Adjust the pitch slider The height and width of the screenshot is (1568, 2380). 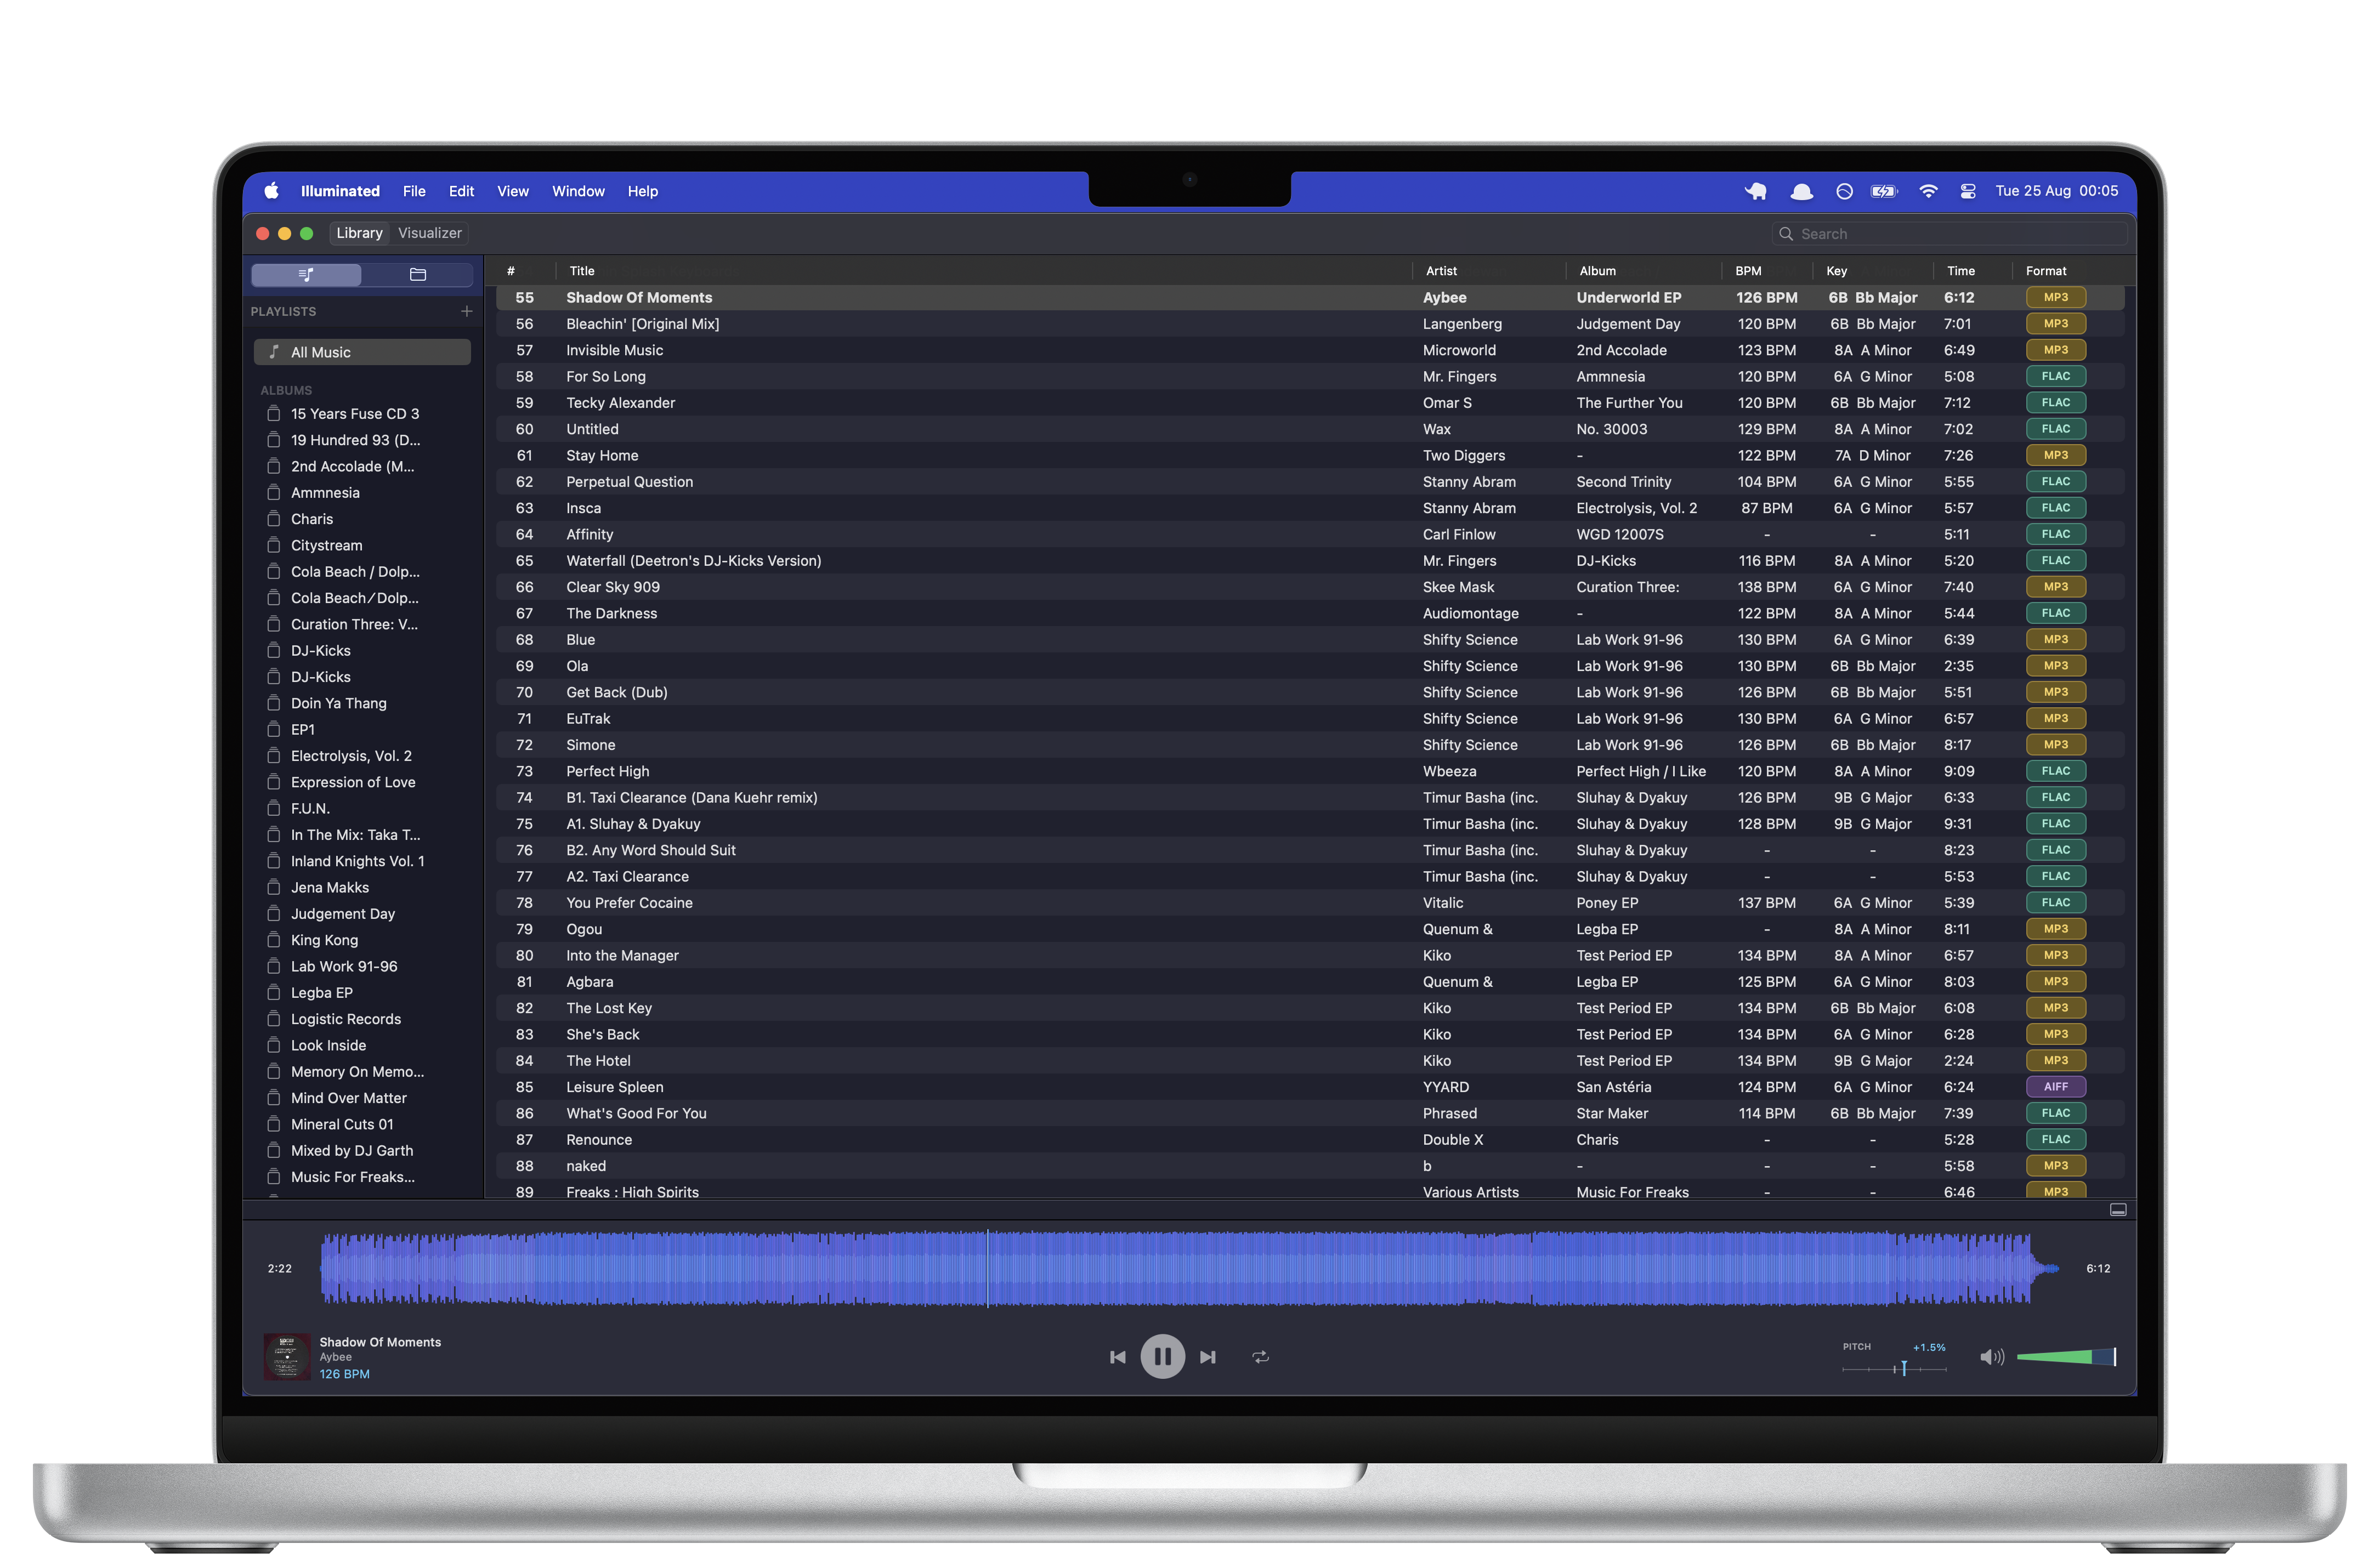1894,1368
